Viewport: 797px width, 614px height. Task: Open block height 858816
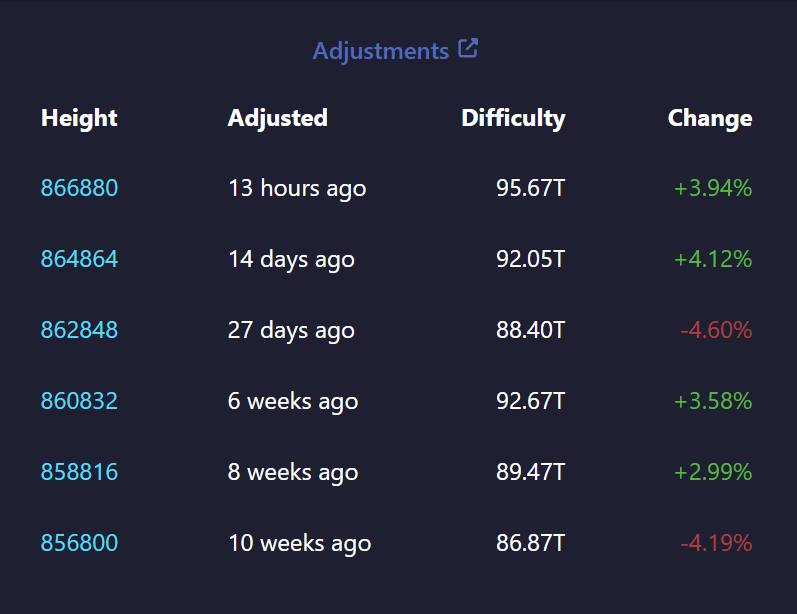79,472
